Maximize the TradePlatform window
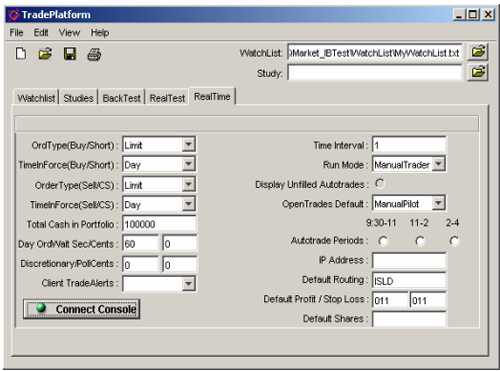The width and height of the screenshot is (500, 371). click(473, 14)
